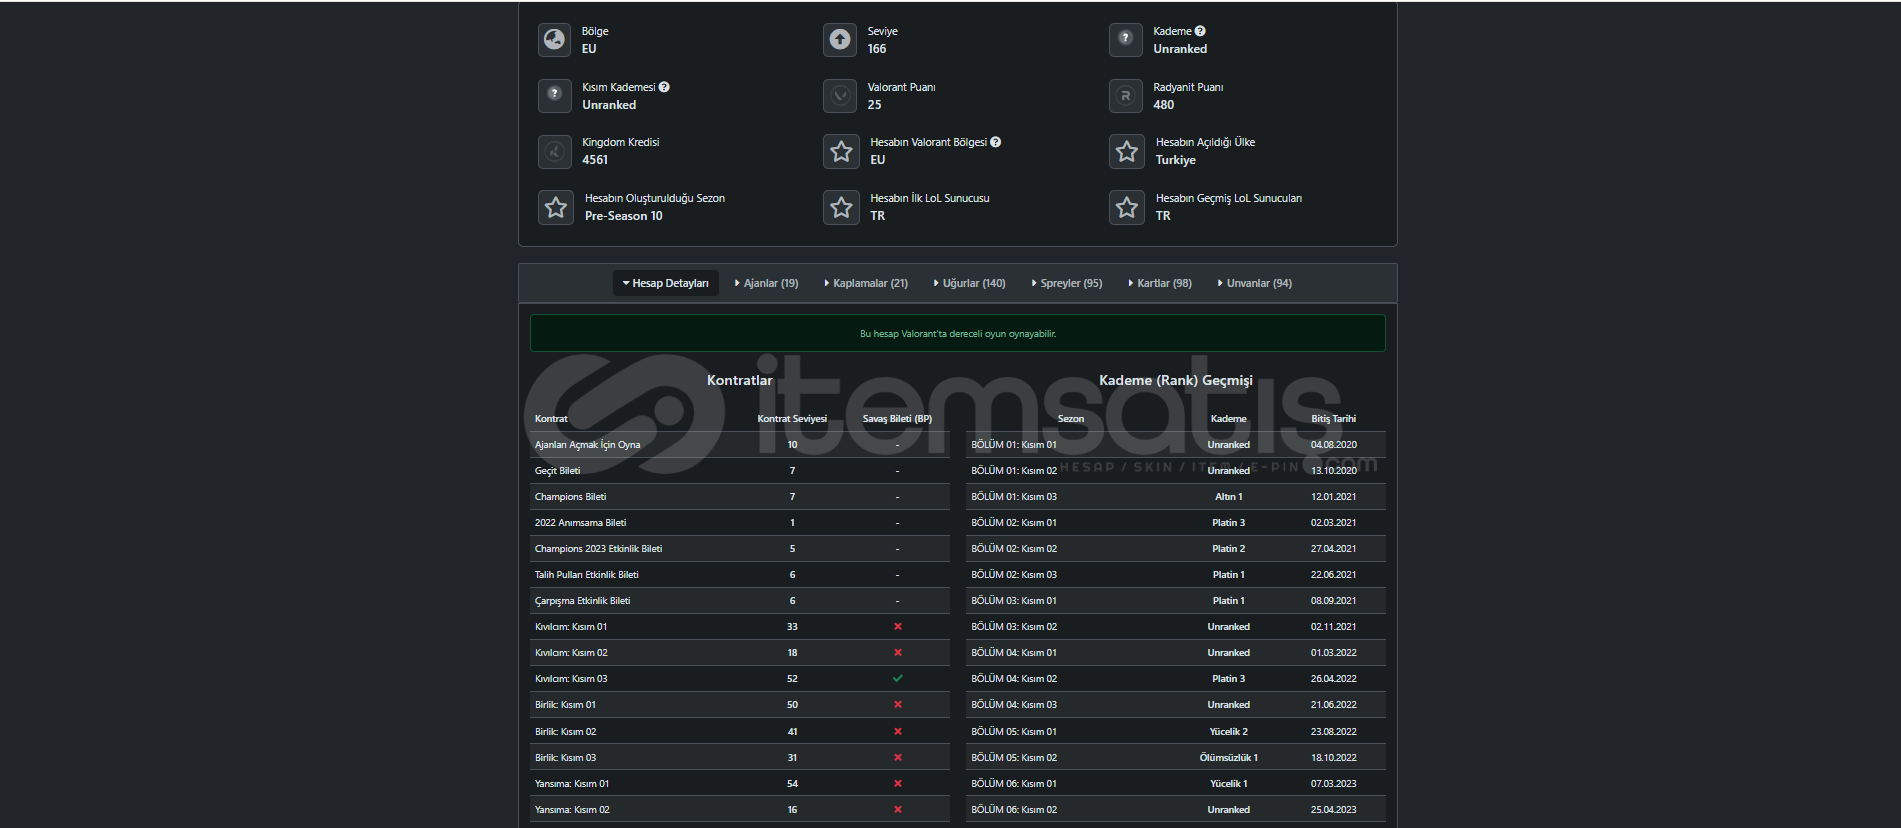Click 'Ajanları Açmak İçin Oyna' contract row

pos(740,445)
